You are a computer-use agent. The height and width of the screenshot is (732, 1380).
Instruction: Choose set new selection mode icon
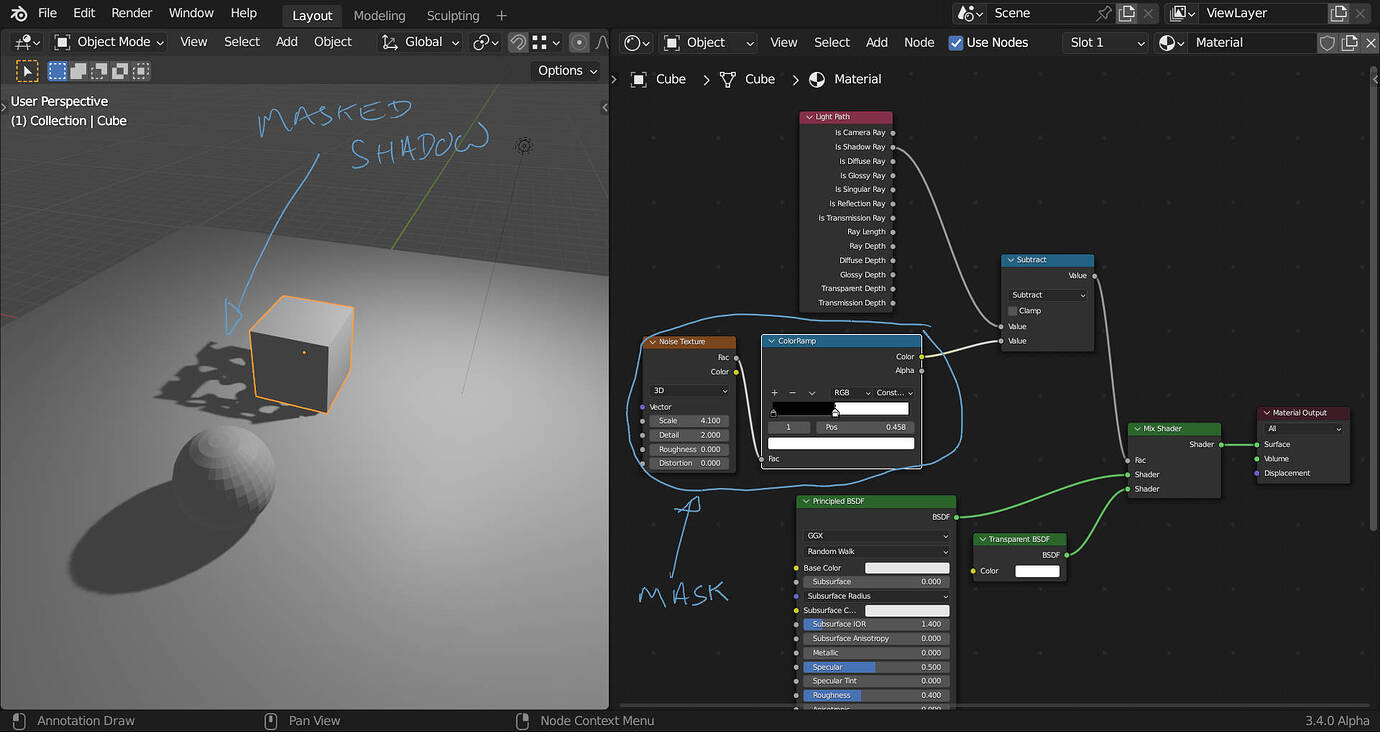(57, 71)
